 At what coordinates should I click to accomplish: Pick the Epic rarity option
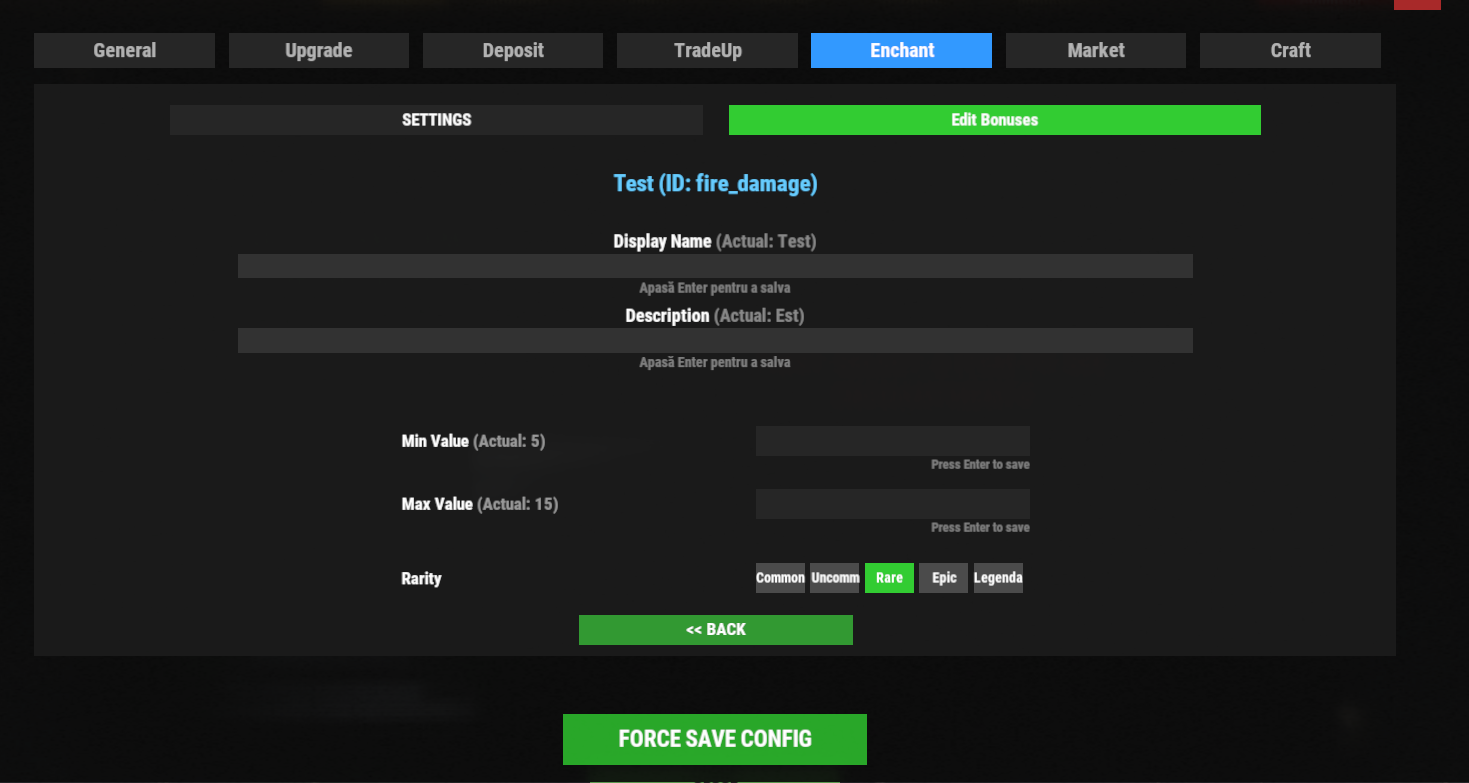[943, 578]
